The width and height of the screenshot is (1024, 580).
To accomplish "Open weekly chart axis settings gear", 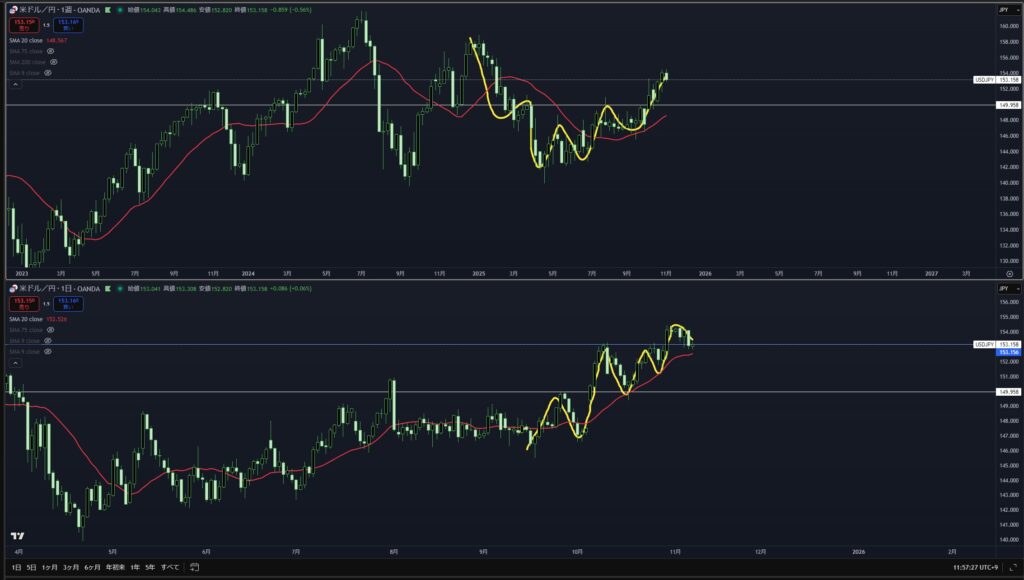I will click(1009, 272).
